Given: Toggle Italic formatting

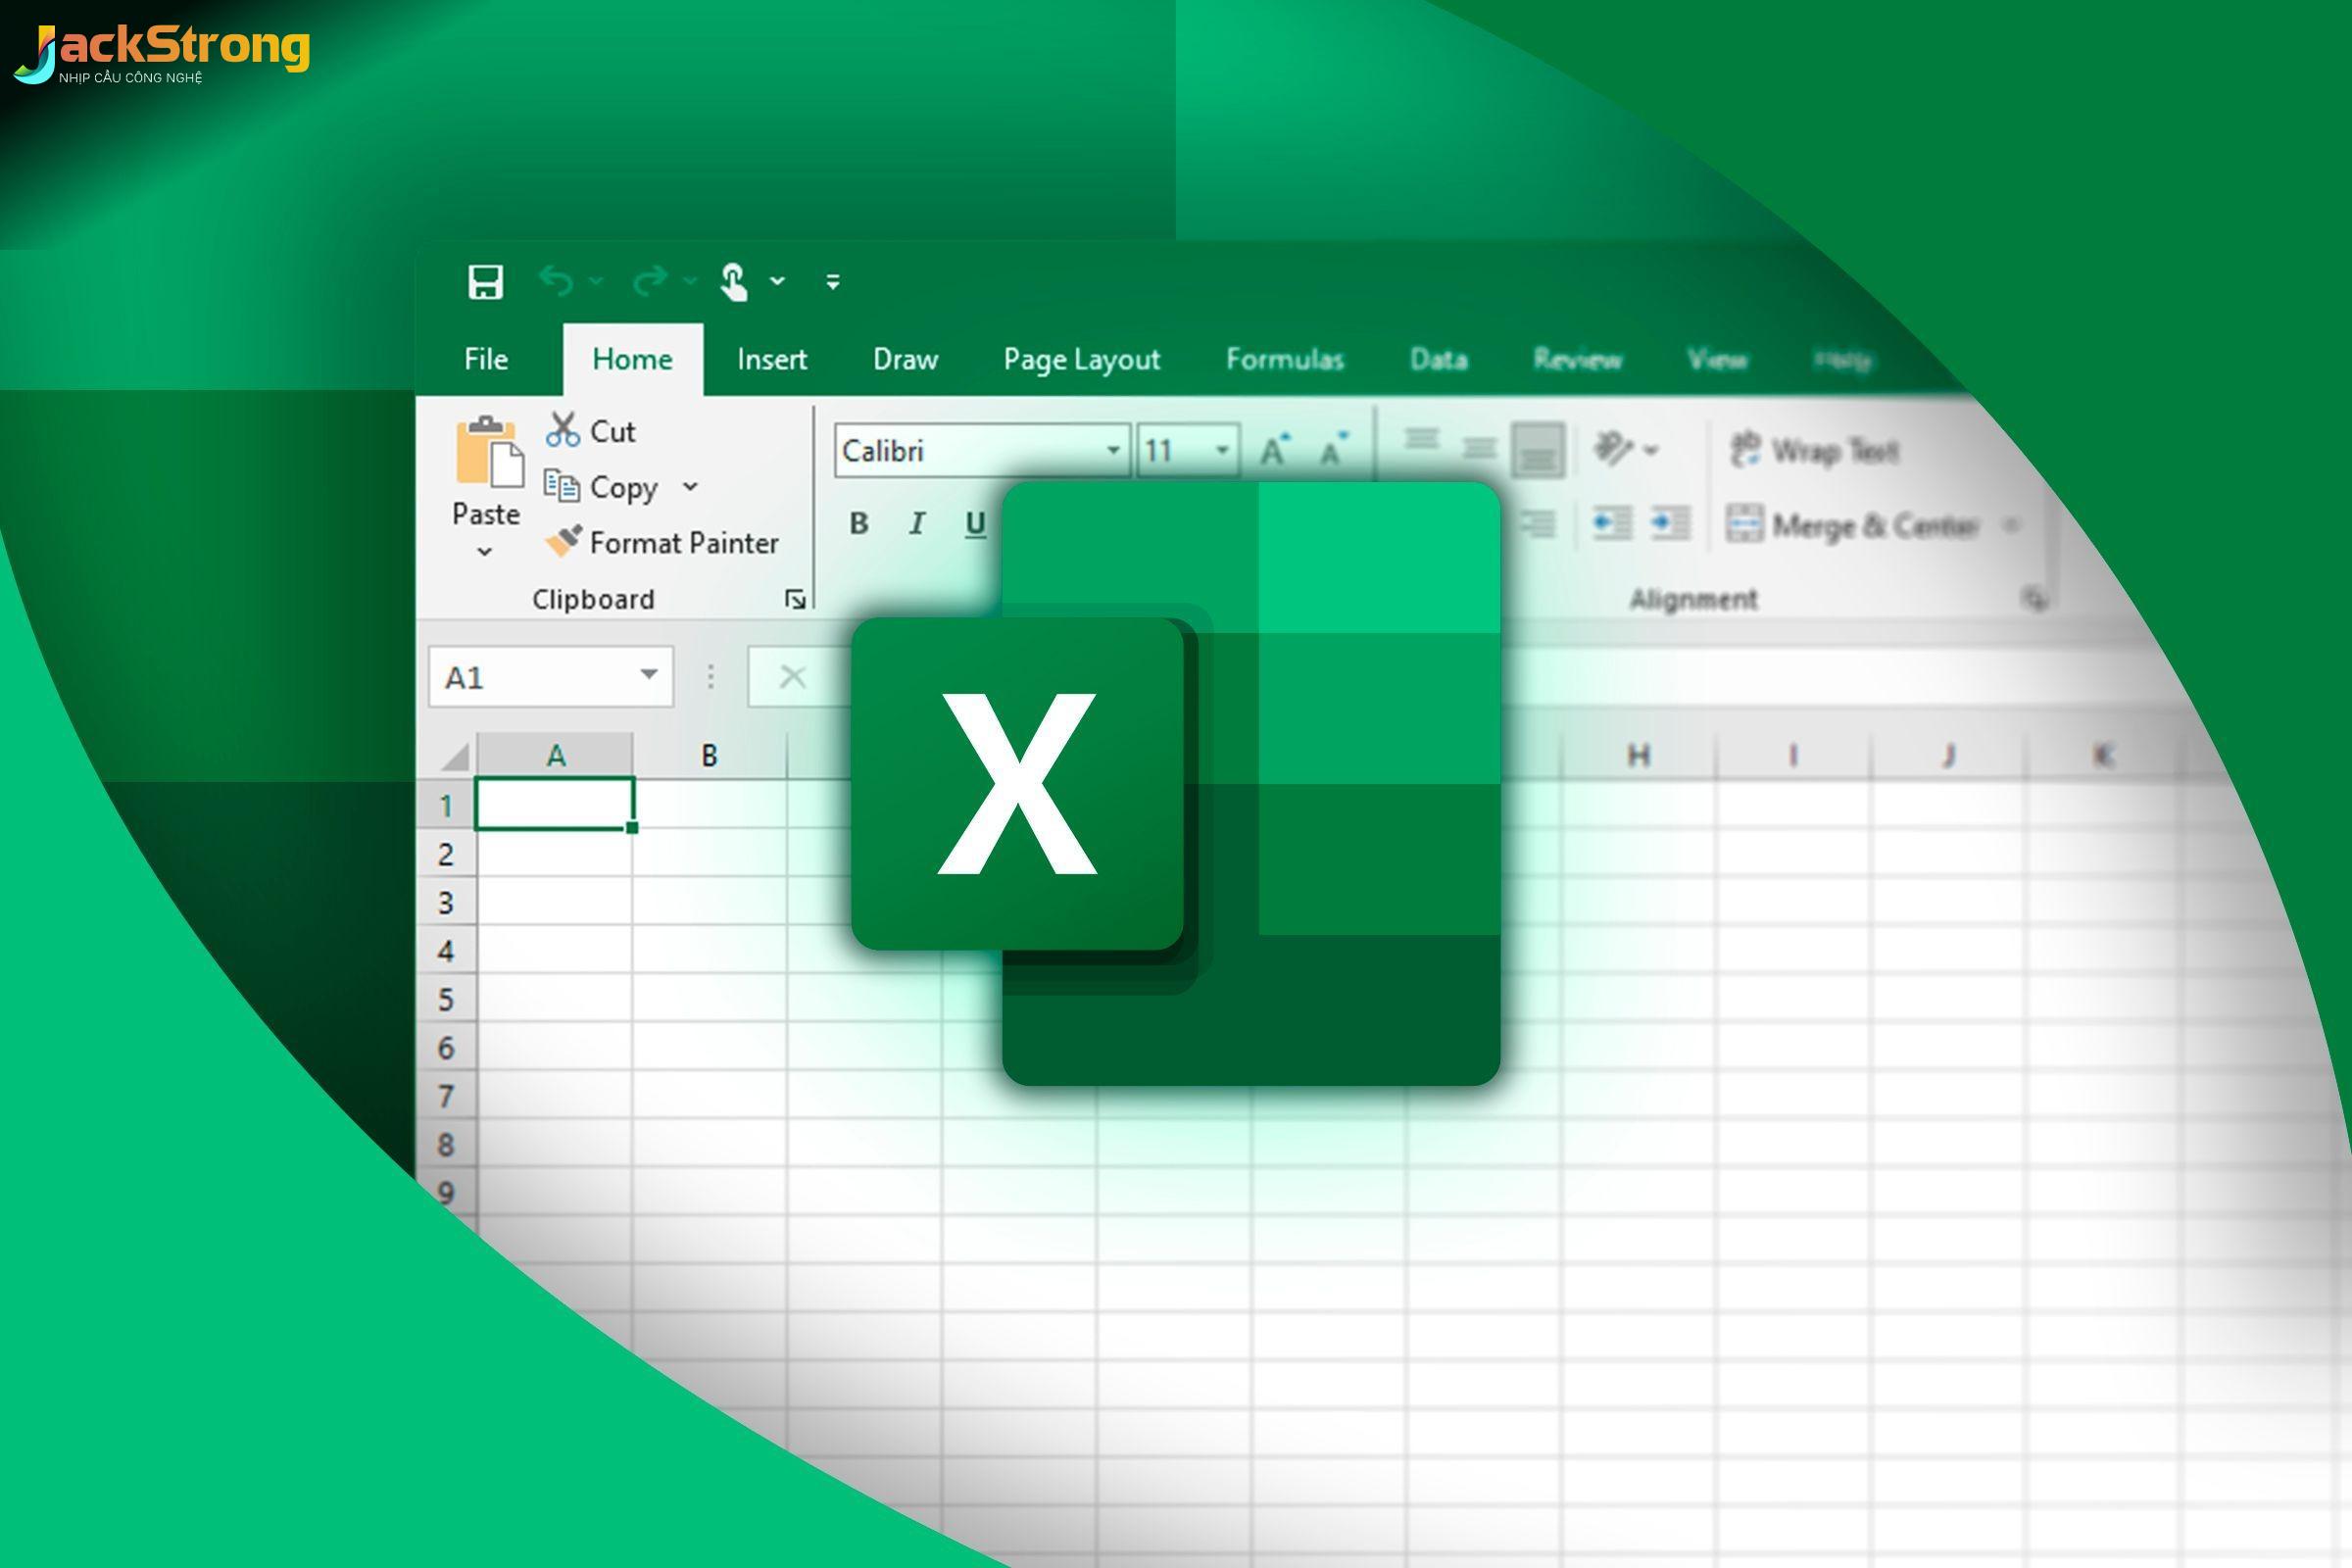Looking at the screenshot, I should coord(916,523).
